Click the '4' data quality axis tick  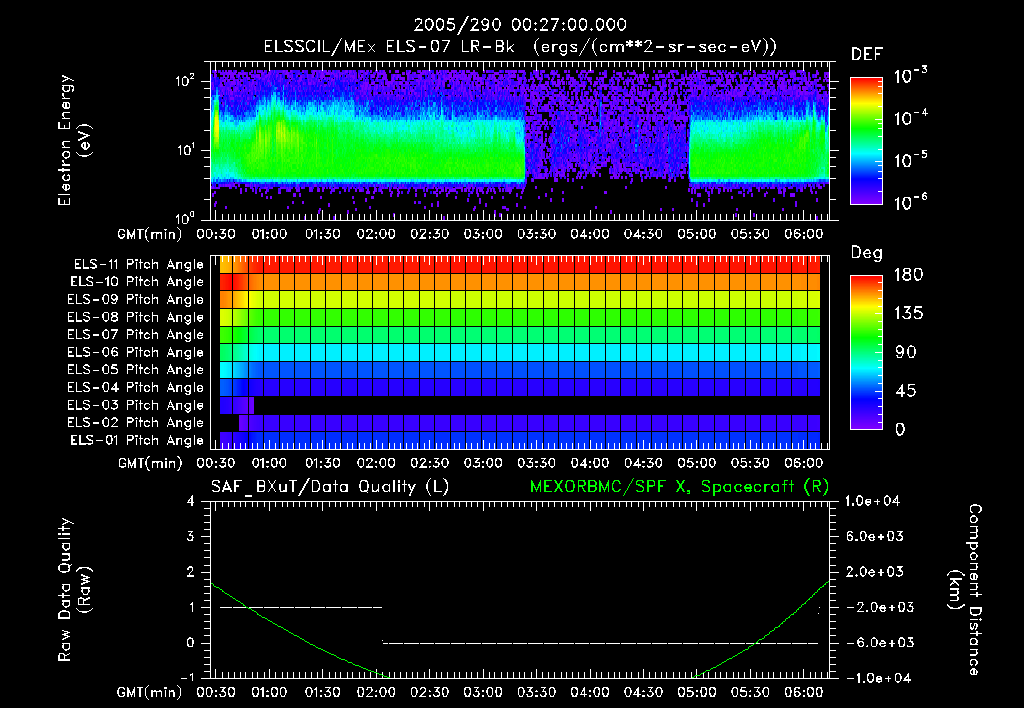[191, 501]
